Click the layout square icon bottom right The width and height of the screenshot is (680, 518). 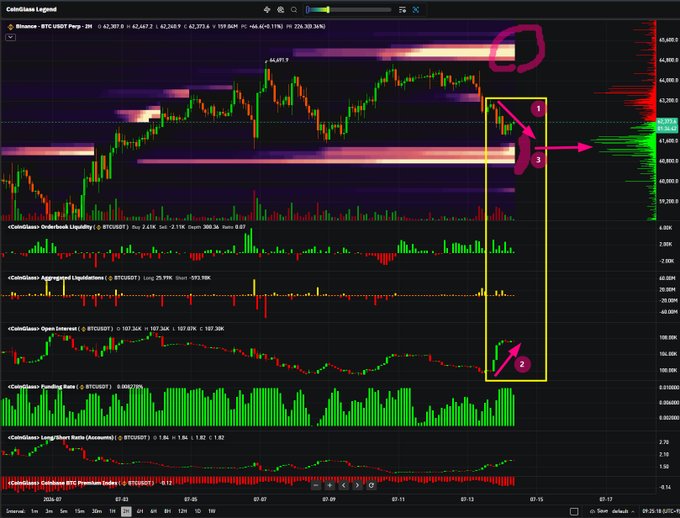pos(574,511)
